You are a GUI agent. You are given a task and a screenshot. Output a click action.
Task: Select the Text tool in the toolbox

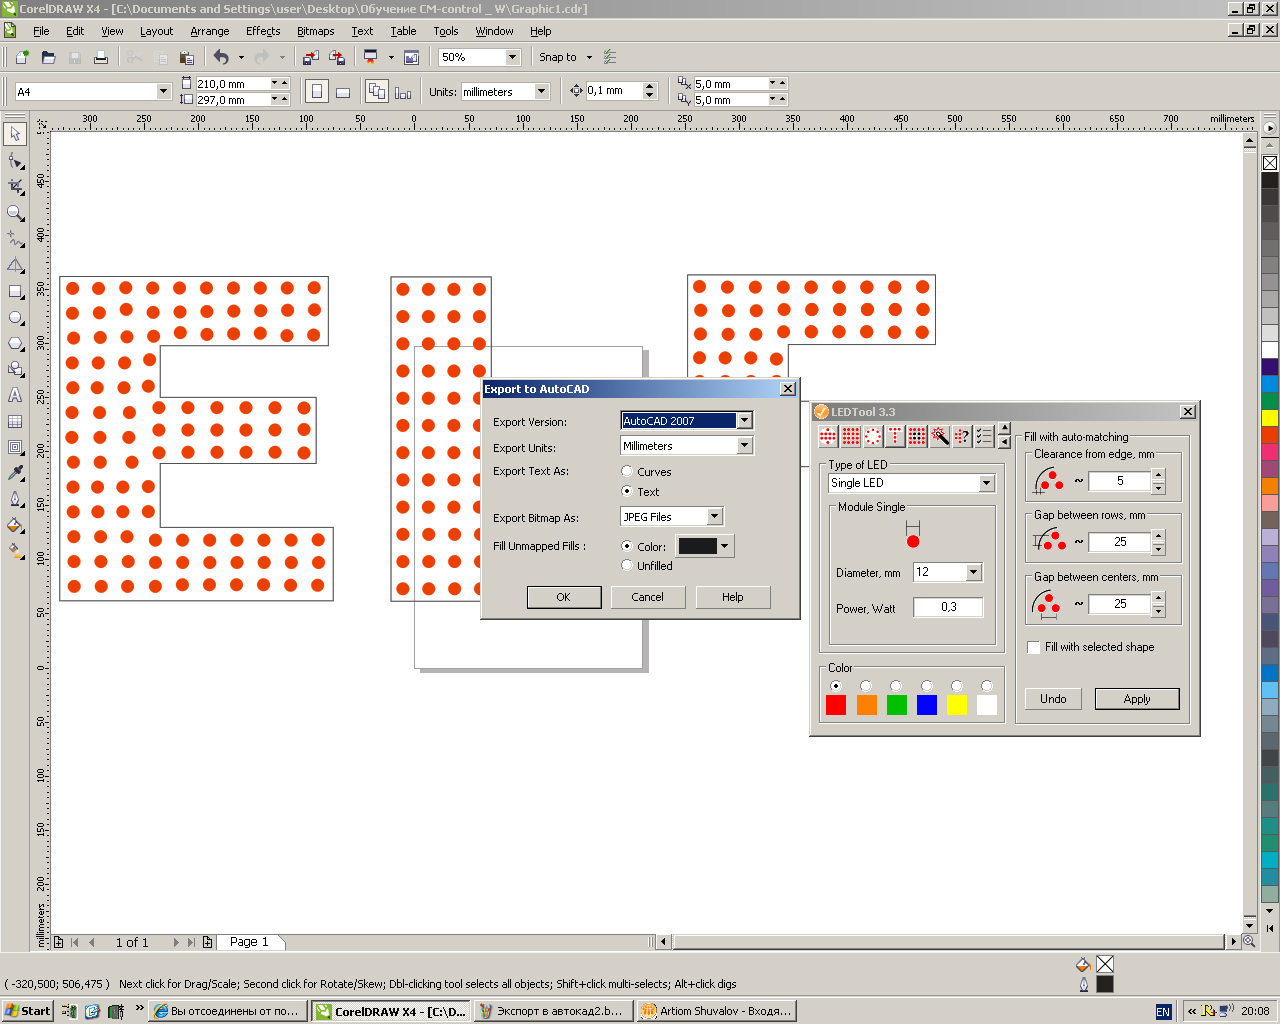(15, 395)
